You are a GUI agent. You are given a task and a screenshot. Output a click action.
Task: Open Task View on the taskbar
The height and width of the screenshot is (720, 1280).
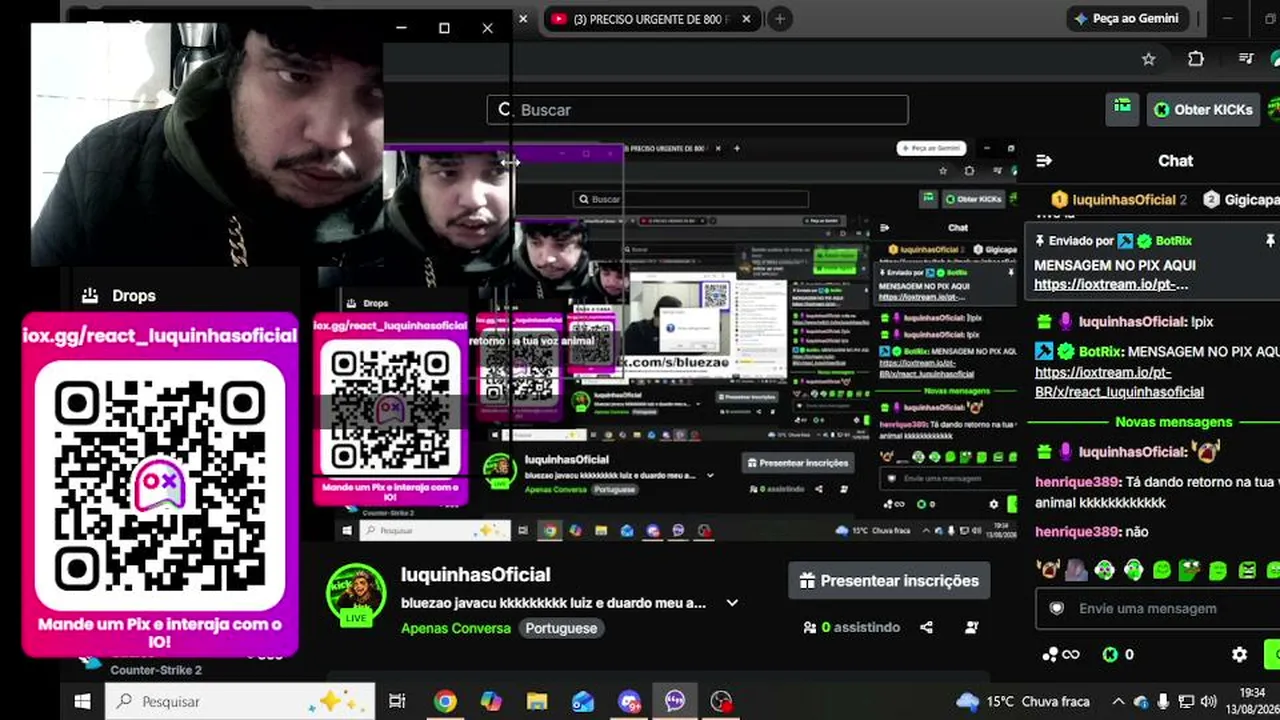click(x=397, y=702)
